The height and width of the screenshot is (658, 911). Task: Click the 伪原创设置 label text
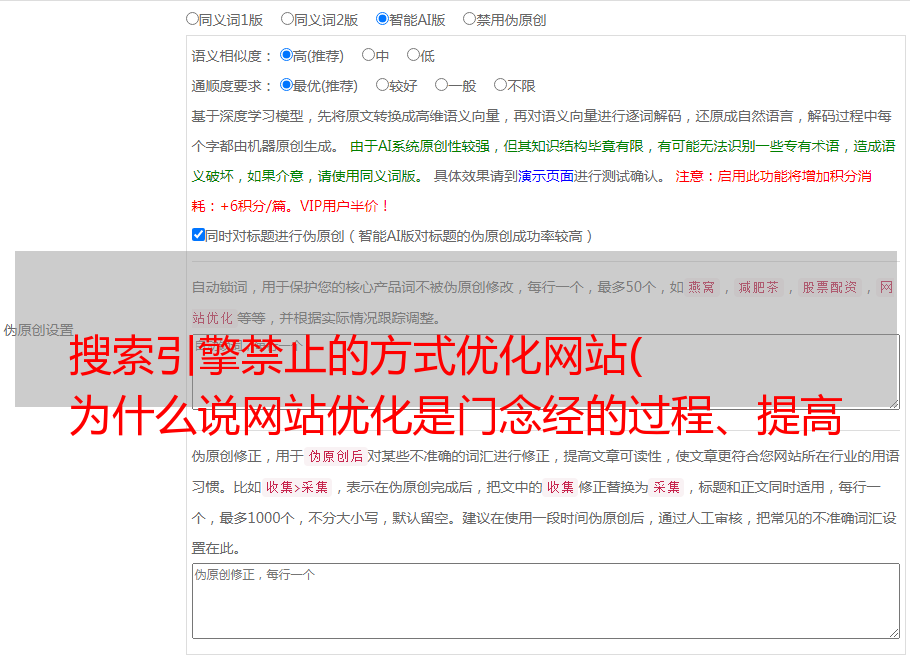pos(38,330)
